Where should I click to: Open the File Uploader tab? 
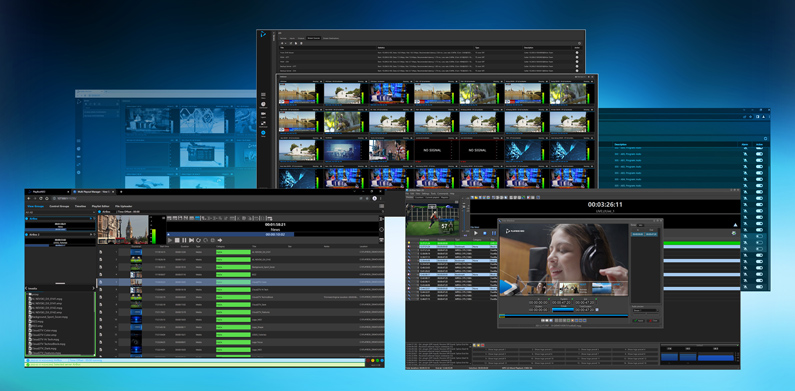tap(123, 206)
